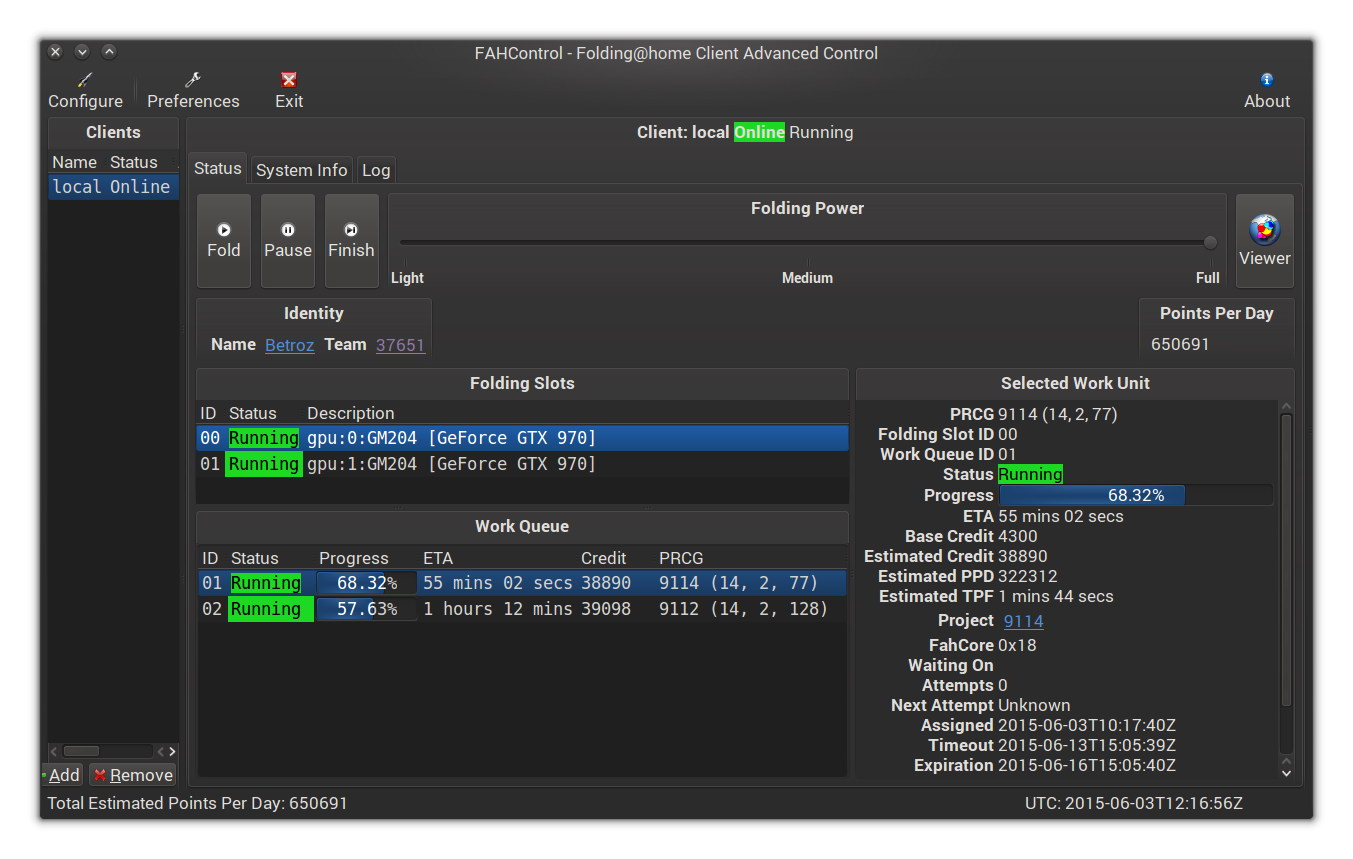Select folding slot 01 gpu:1 row
Screen dimensions: 1353x859
click(522, 464)
